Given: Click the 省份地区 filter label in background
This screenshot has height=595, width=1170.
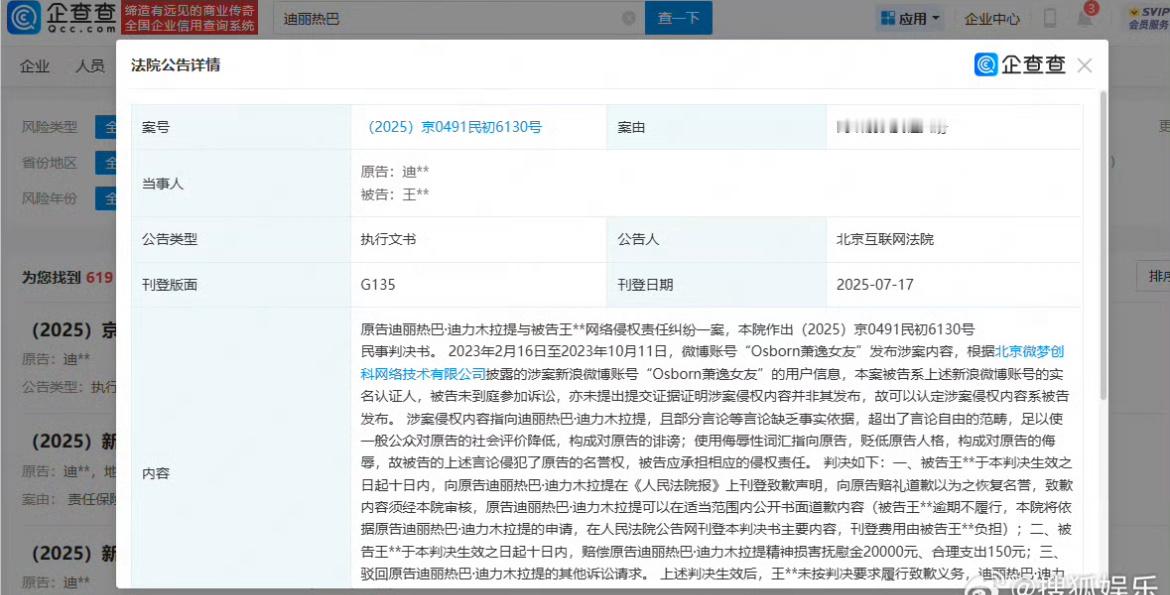Looking at the screenshot, I should point(49,162).
